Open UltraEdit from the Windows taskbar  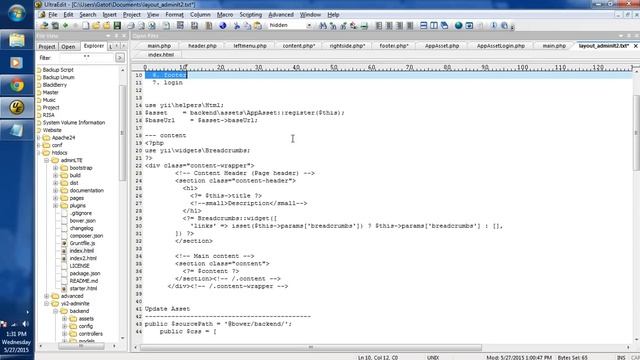[x=17, y=108]
